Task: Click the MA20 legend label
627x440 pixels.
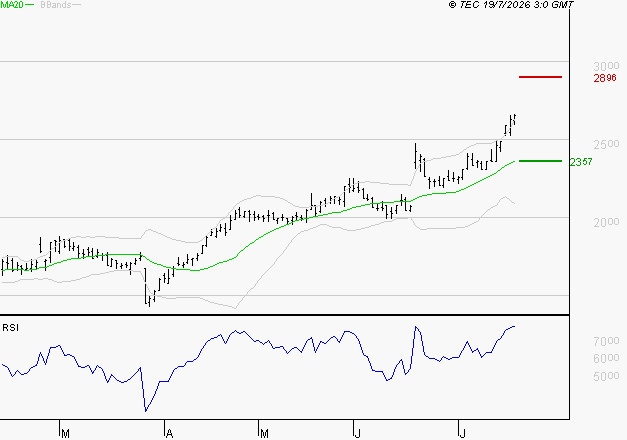Action: click(x=12, y=5)
